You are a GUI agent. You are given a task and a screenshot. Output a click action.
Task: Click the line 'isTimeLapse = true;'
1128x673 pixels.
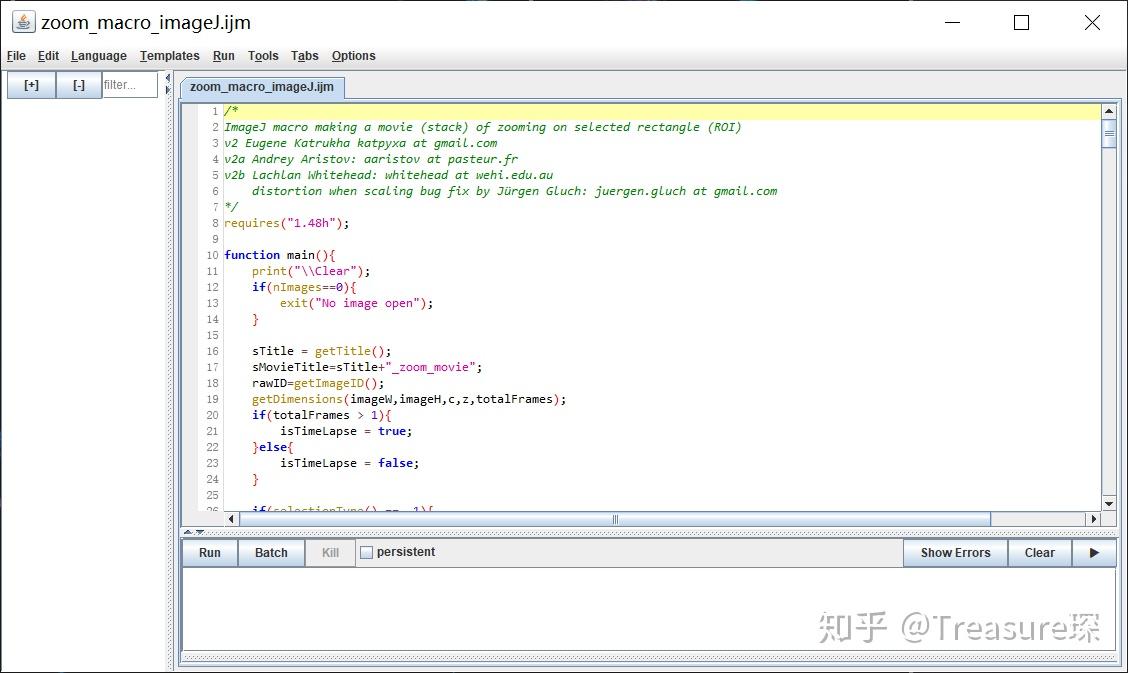pos(346,431)
